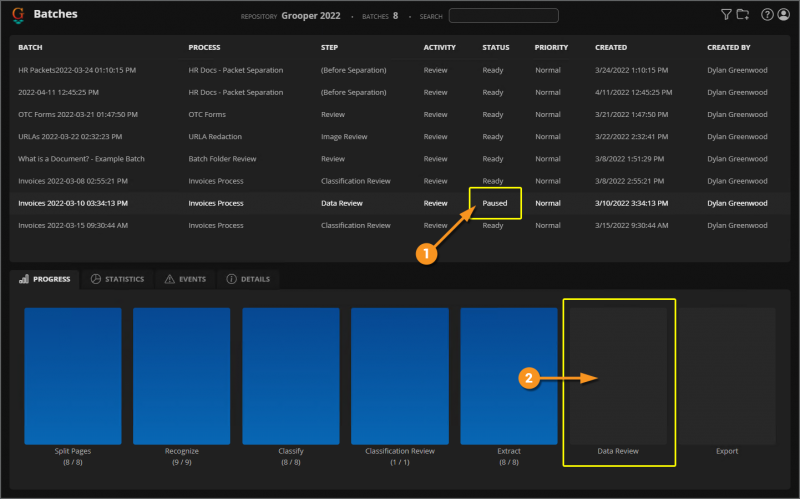Click the Details tab info icon

[232, 279]
